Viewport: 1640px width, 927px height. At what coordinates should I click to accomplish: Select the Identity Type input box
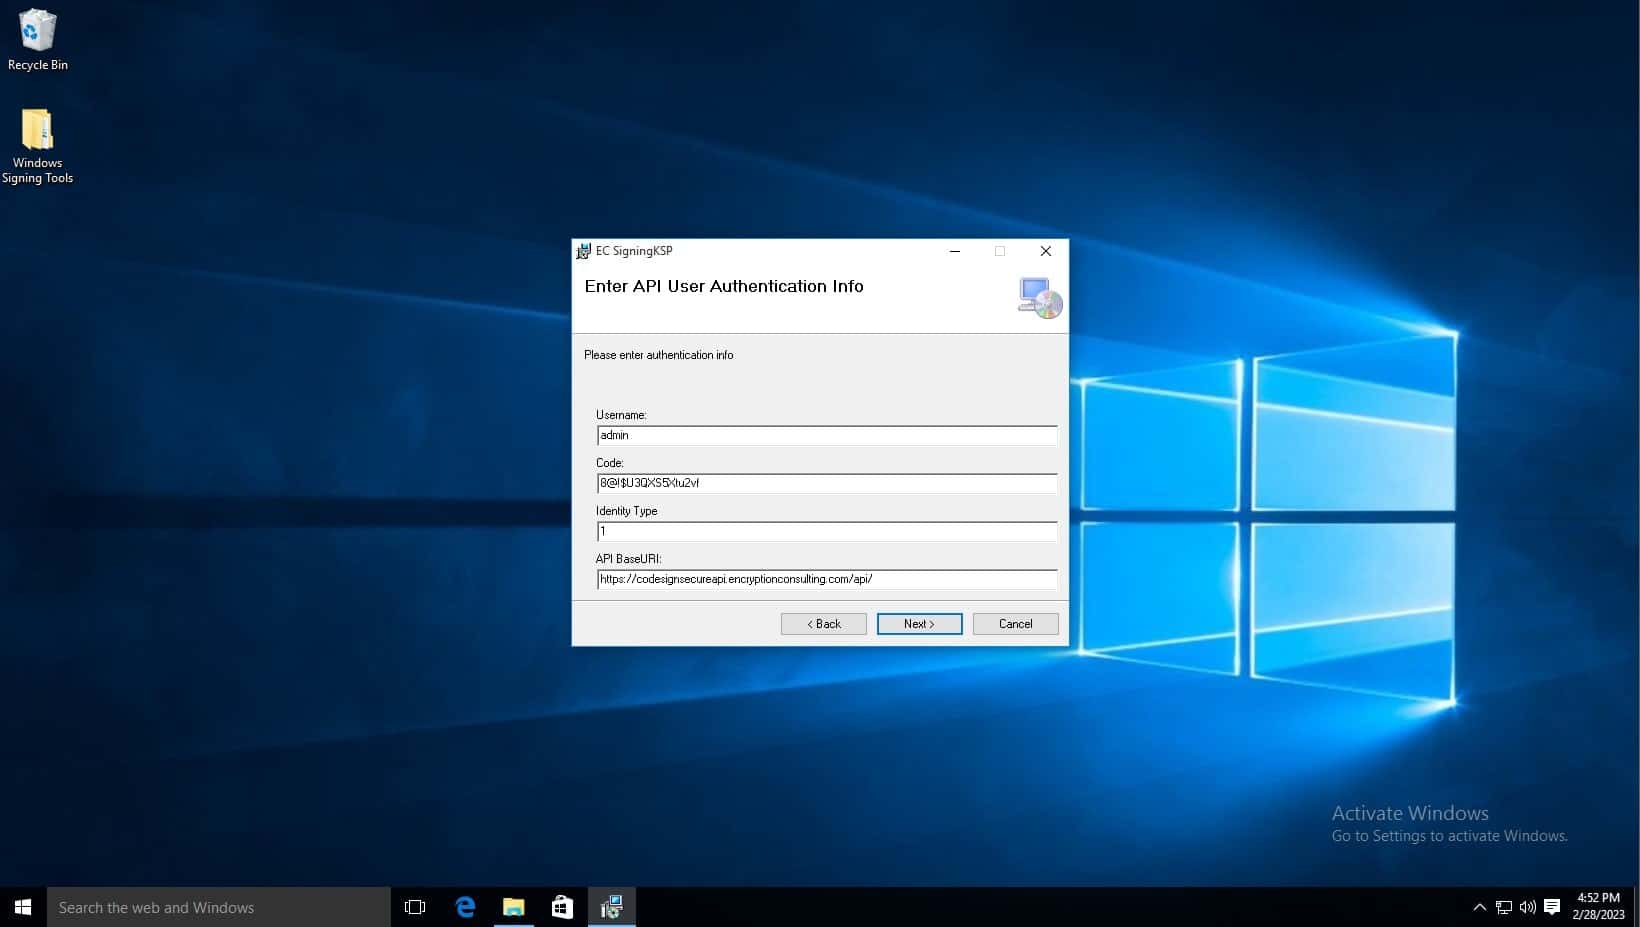click(826, 531)
